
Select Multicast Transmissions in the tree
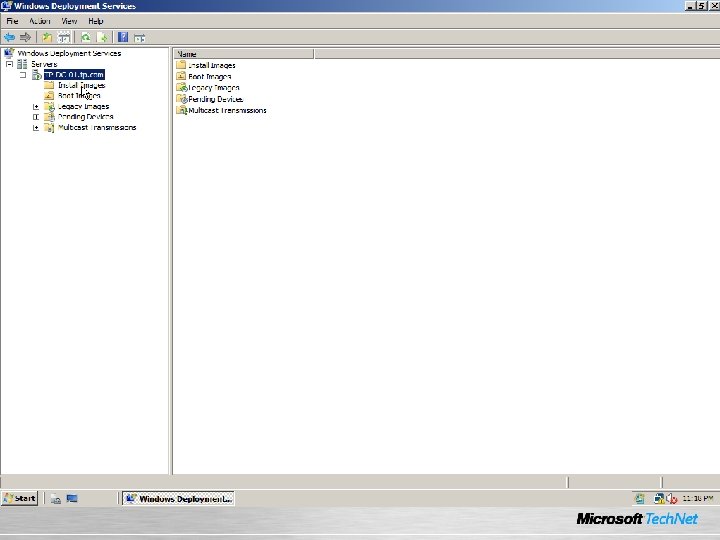click(97, 128)
